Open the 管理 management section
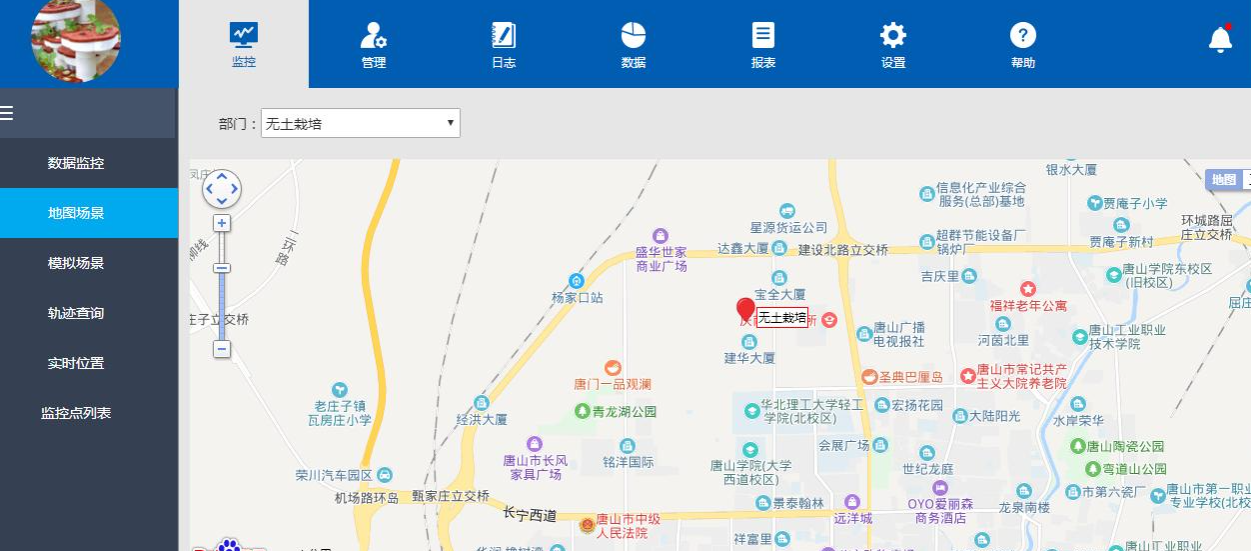The width and height of the screenshot is (1251, 551). coord(373,44)
